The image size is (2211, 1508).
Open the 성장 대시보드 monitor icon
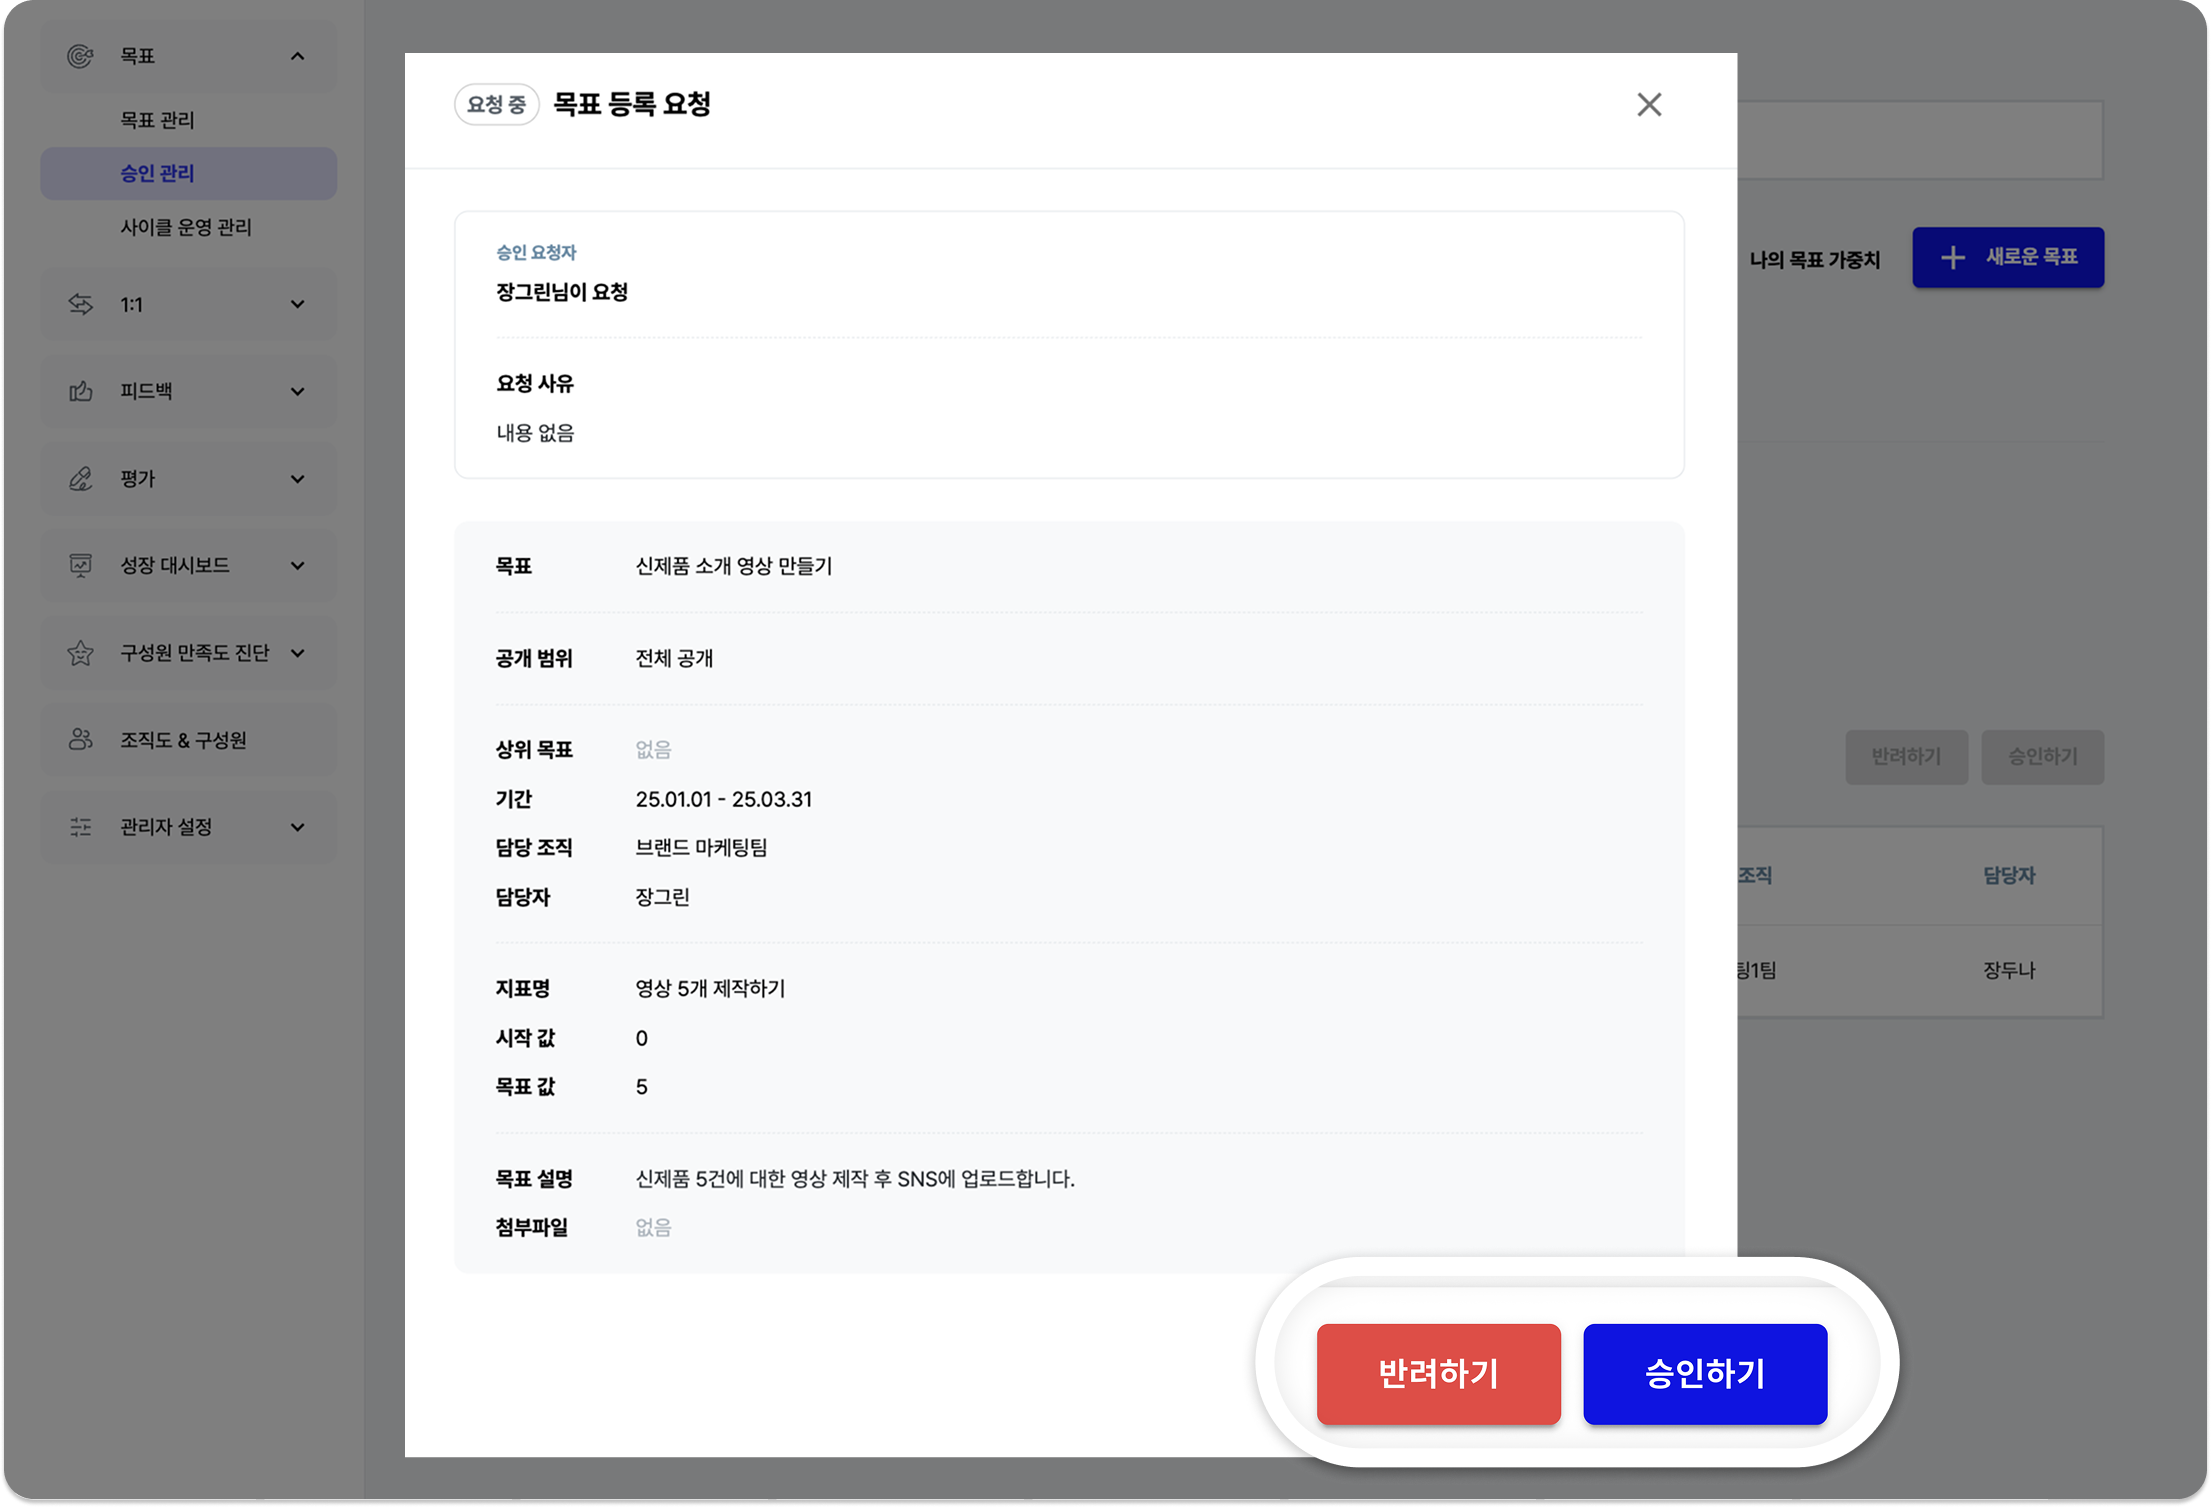pyautogui.click(x=81, y=565)
